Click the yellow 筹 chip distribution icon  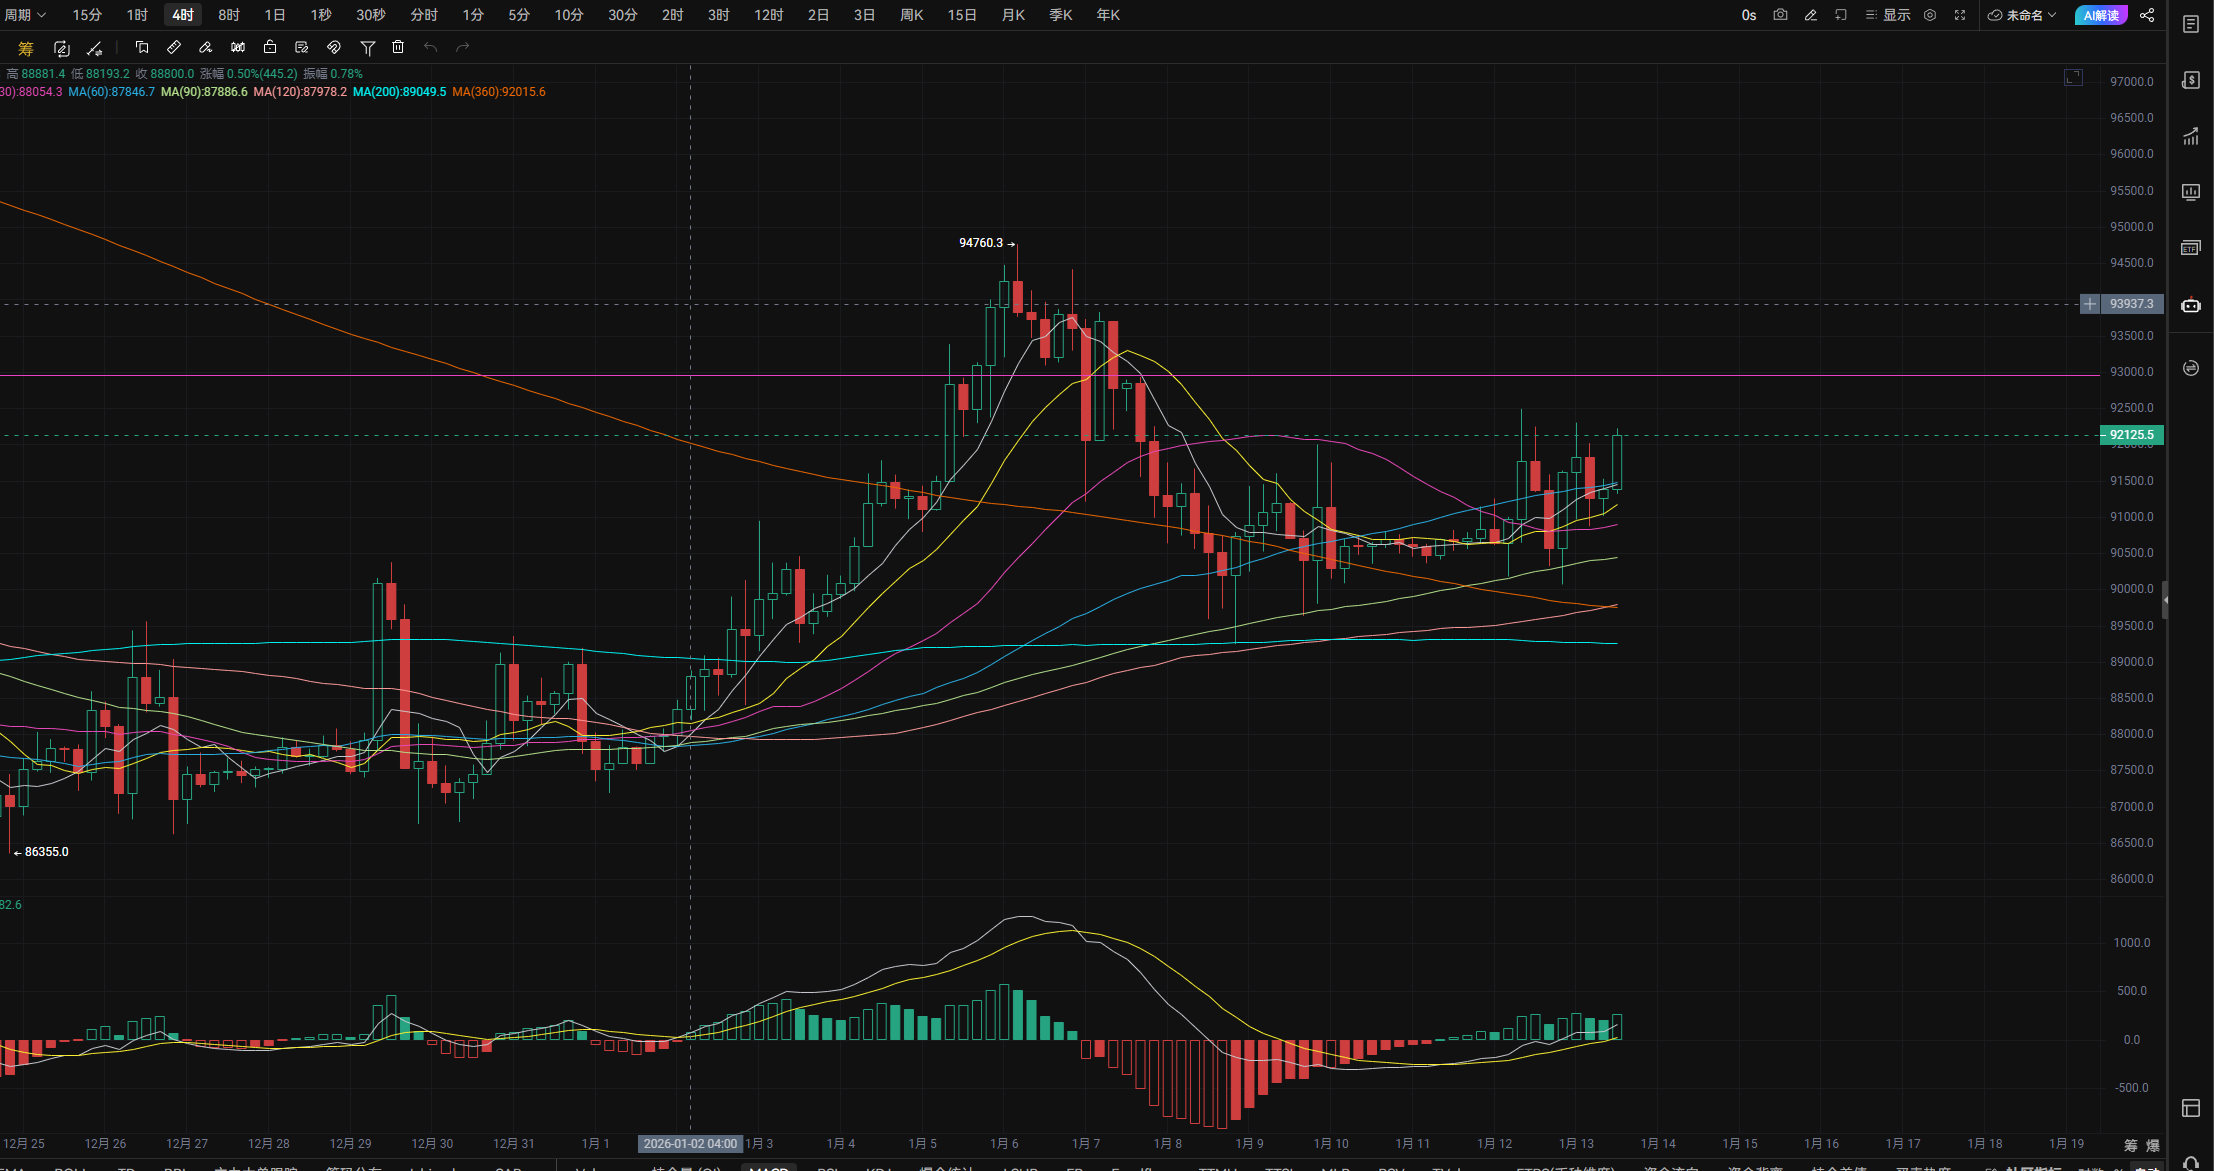pyautogui.click(x=26, y=48)
